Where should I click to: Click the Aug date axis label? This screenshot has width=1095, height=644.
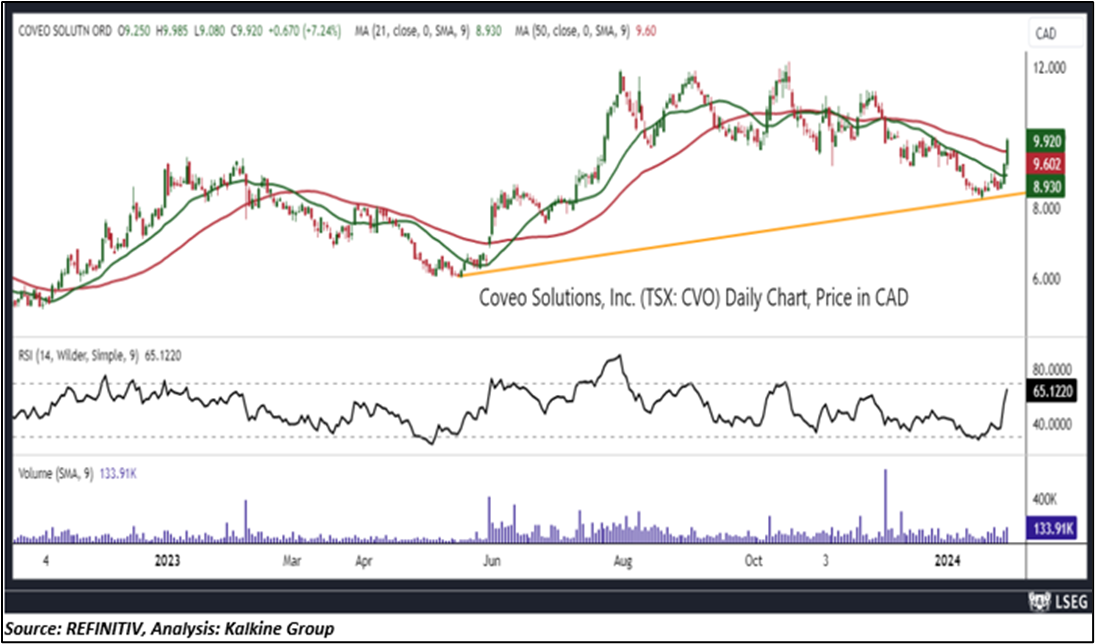click(x=624, y=559)
